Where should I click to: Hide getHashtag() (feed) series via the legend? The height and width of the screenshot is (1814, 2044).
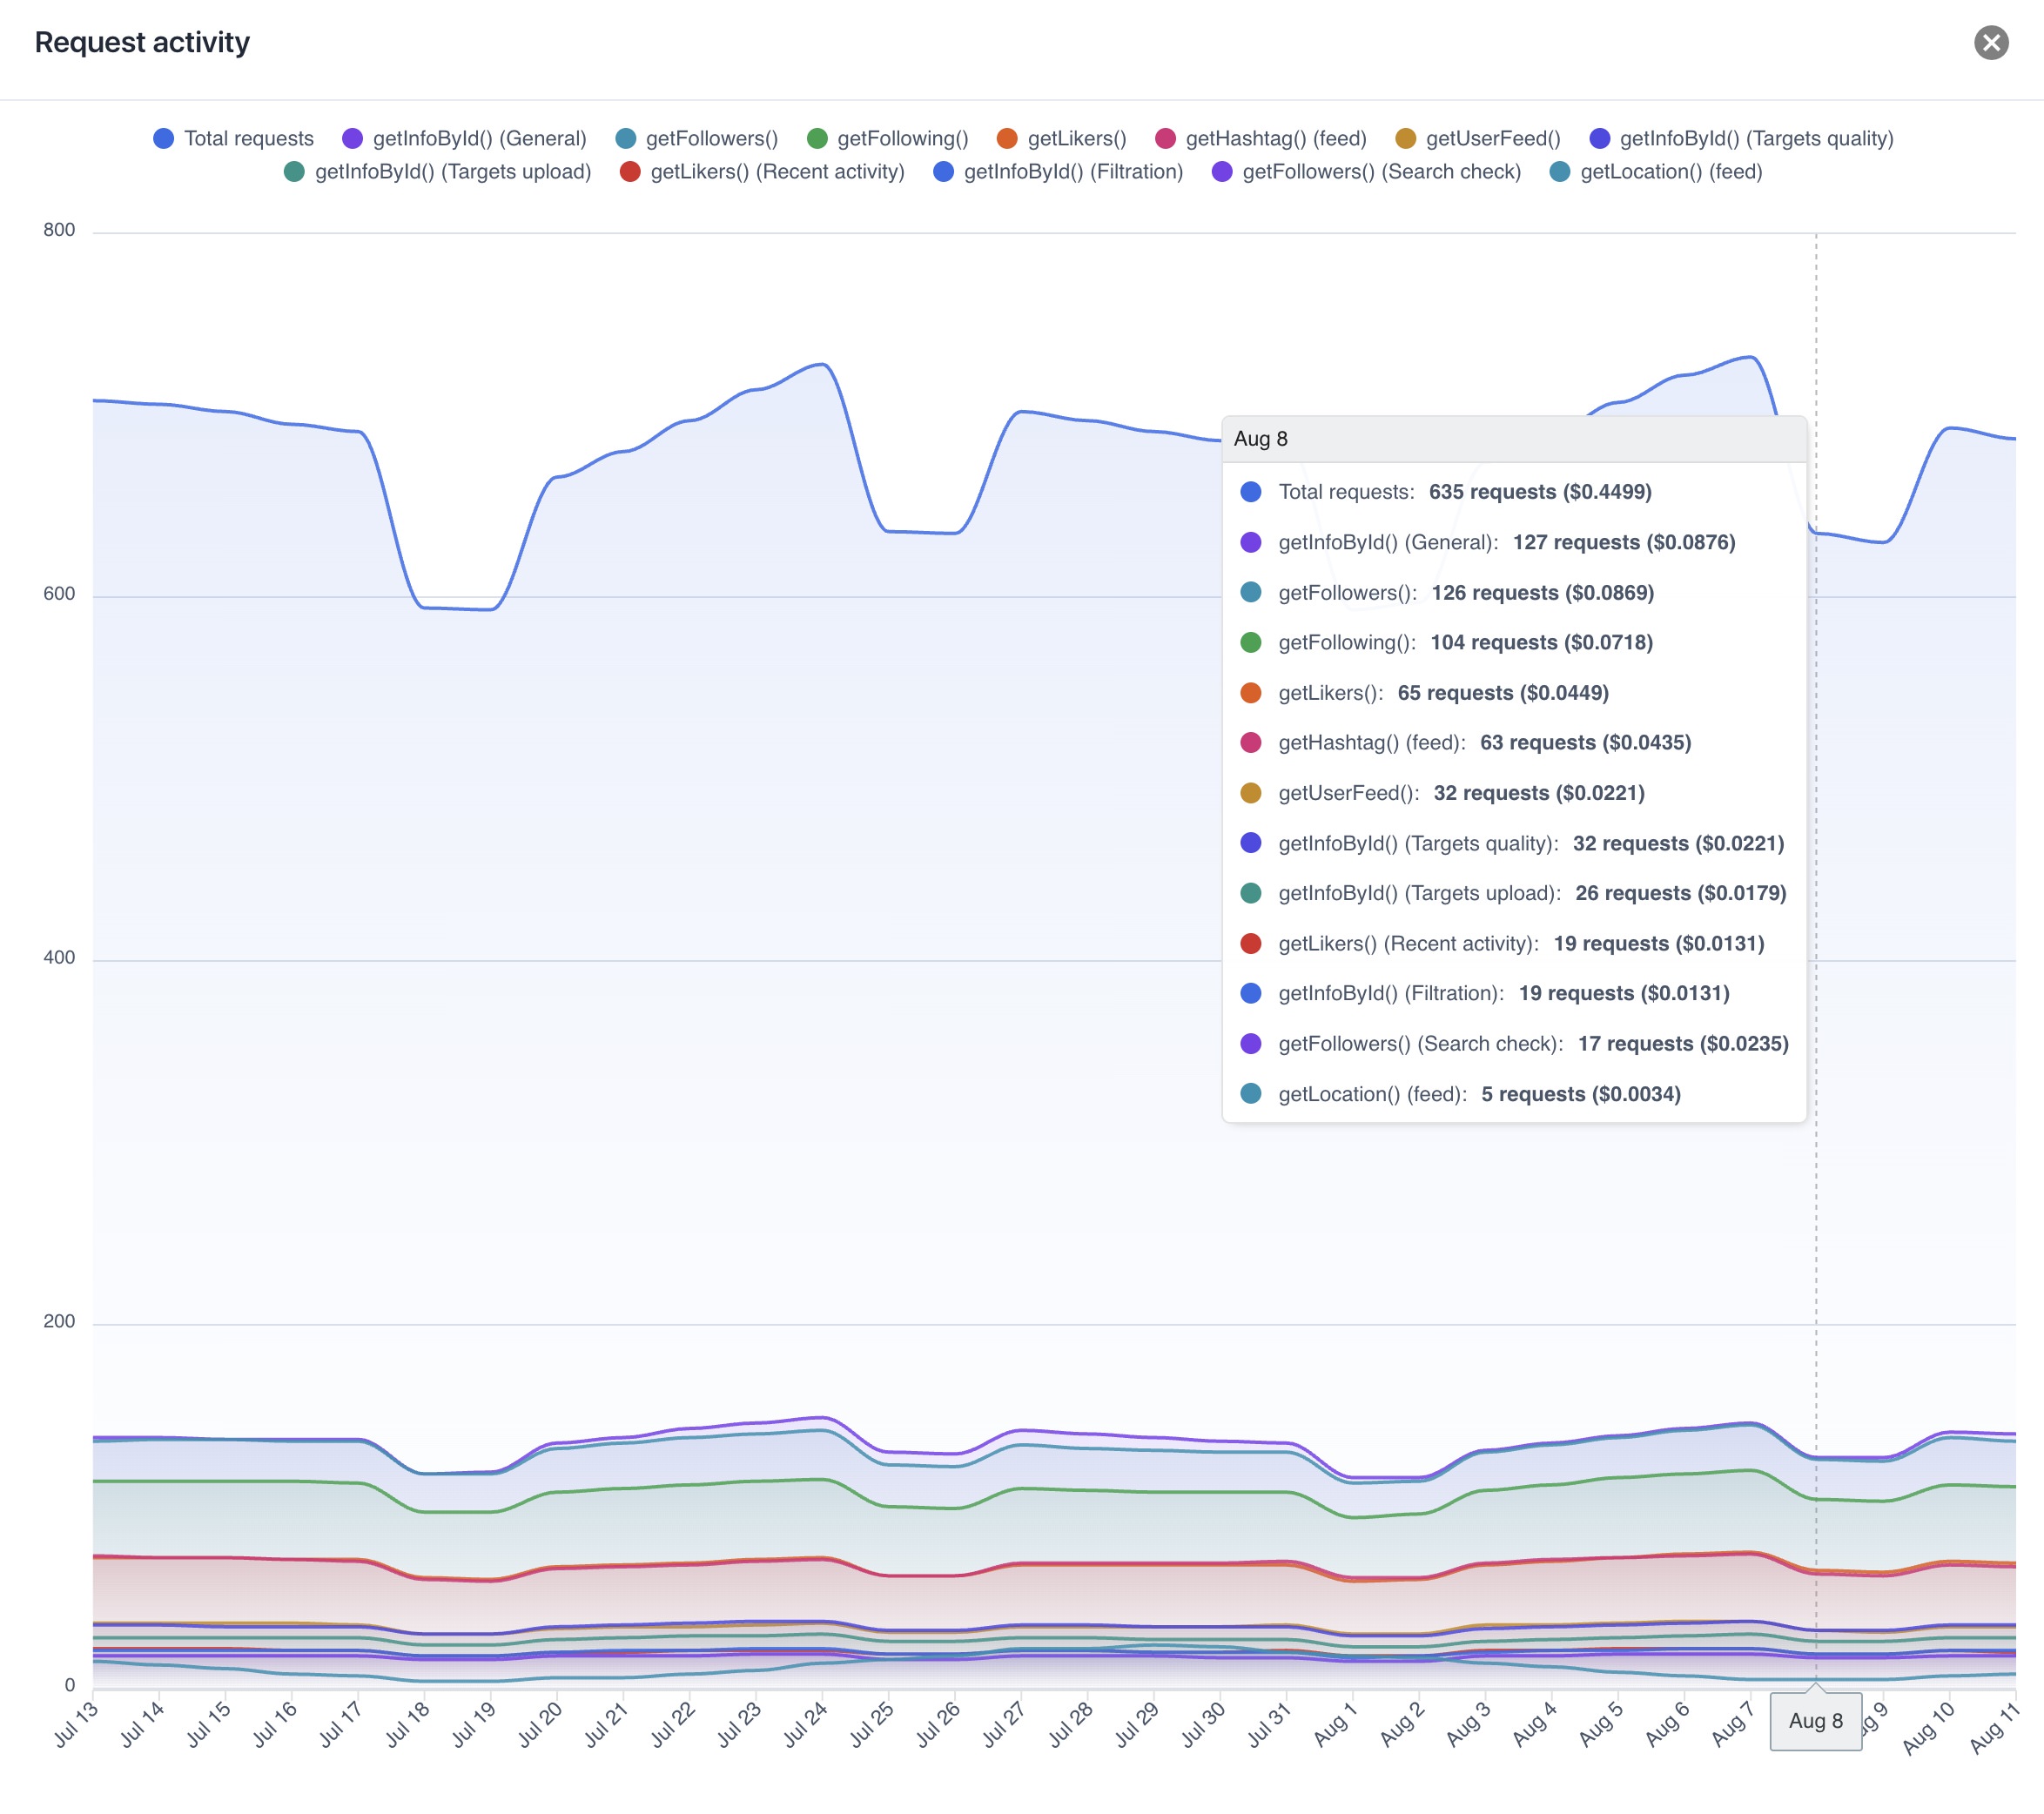pos(1260,138)
